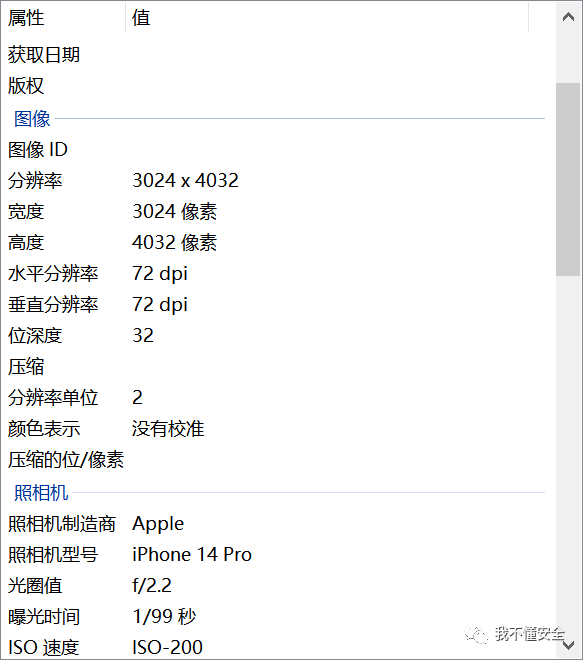The image size is (583, 660).
Task: Collapse the 照相机 section group
Action: (x=41, y=492)
